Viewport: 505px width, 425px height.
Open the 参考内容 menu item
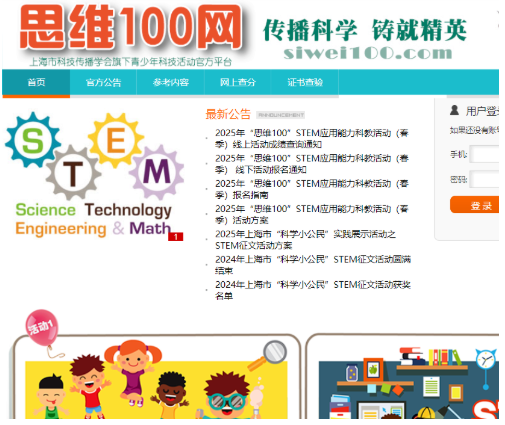click(171, 82)
